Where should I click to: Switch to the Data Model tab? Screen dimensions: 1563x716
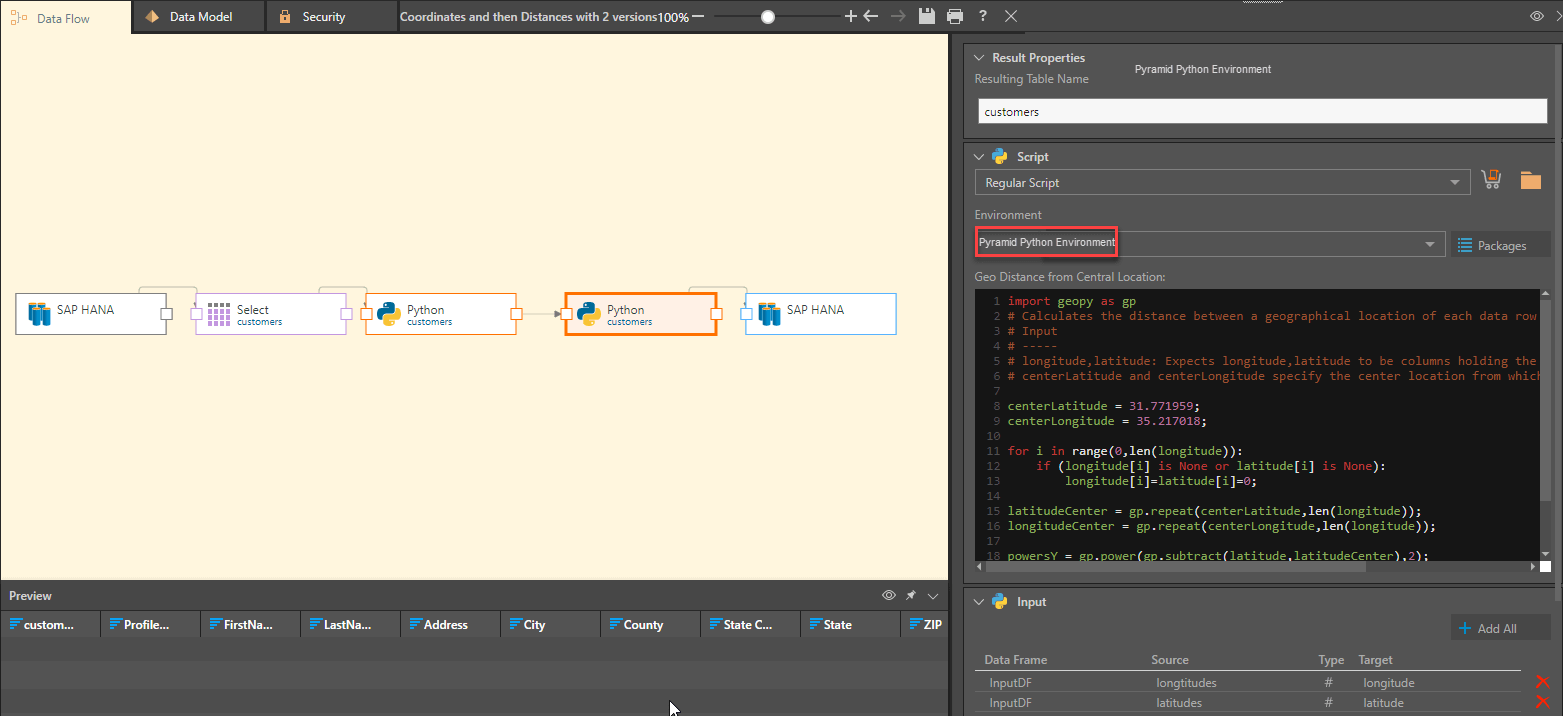click(199, 17)
